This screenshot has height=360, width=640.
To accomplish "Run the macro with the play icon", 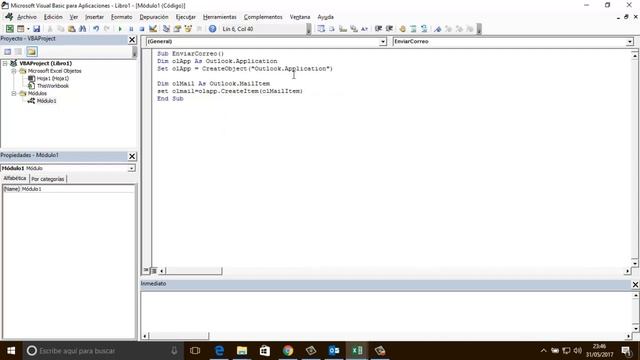I will click(x=120, y=29).
